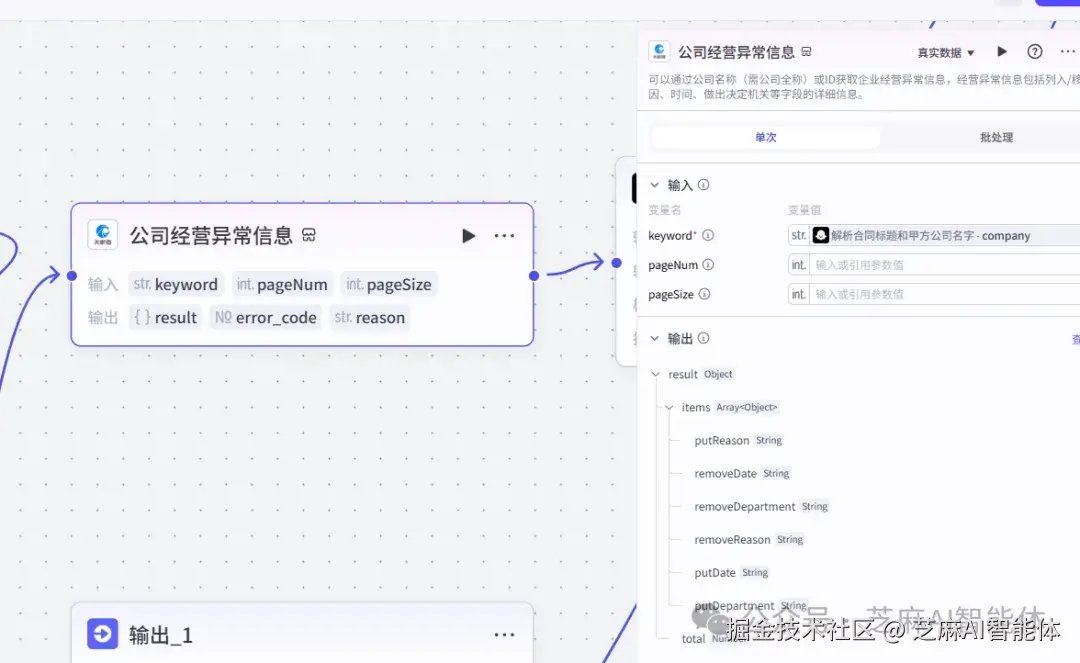Click the blue link at the output section's right edge
The image size is (1080, 663).
[x=1075, y=338]
